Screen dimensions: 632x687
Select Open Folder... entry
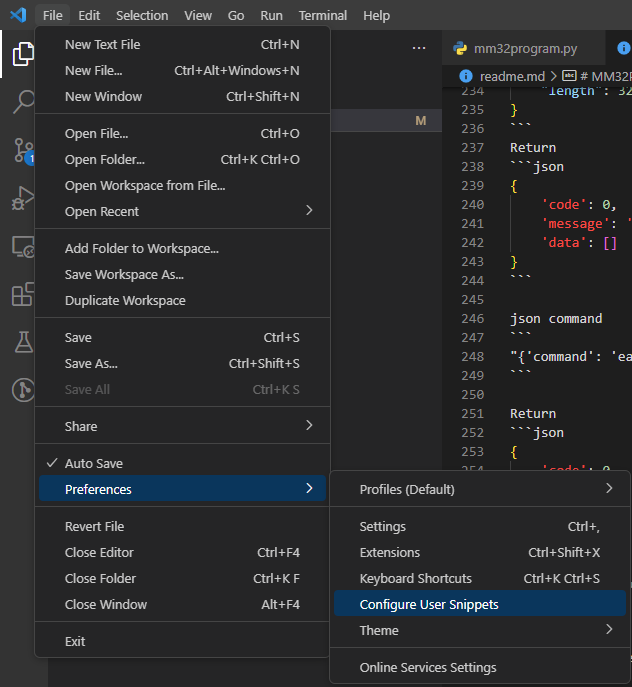click(182, 159)
